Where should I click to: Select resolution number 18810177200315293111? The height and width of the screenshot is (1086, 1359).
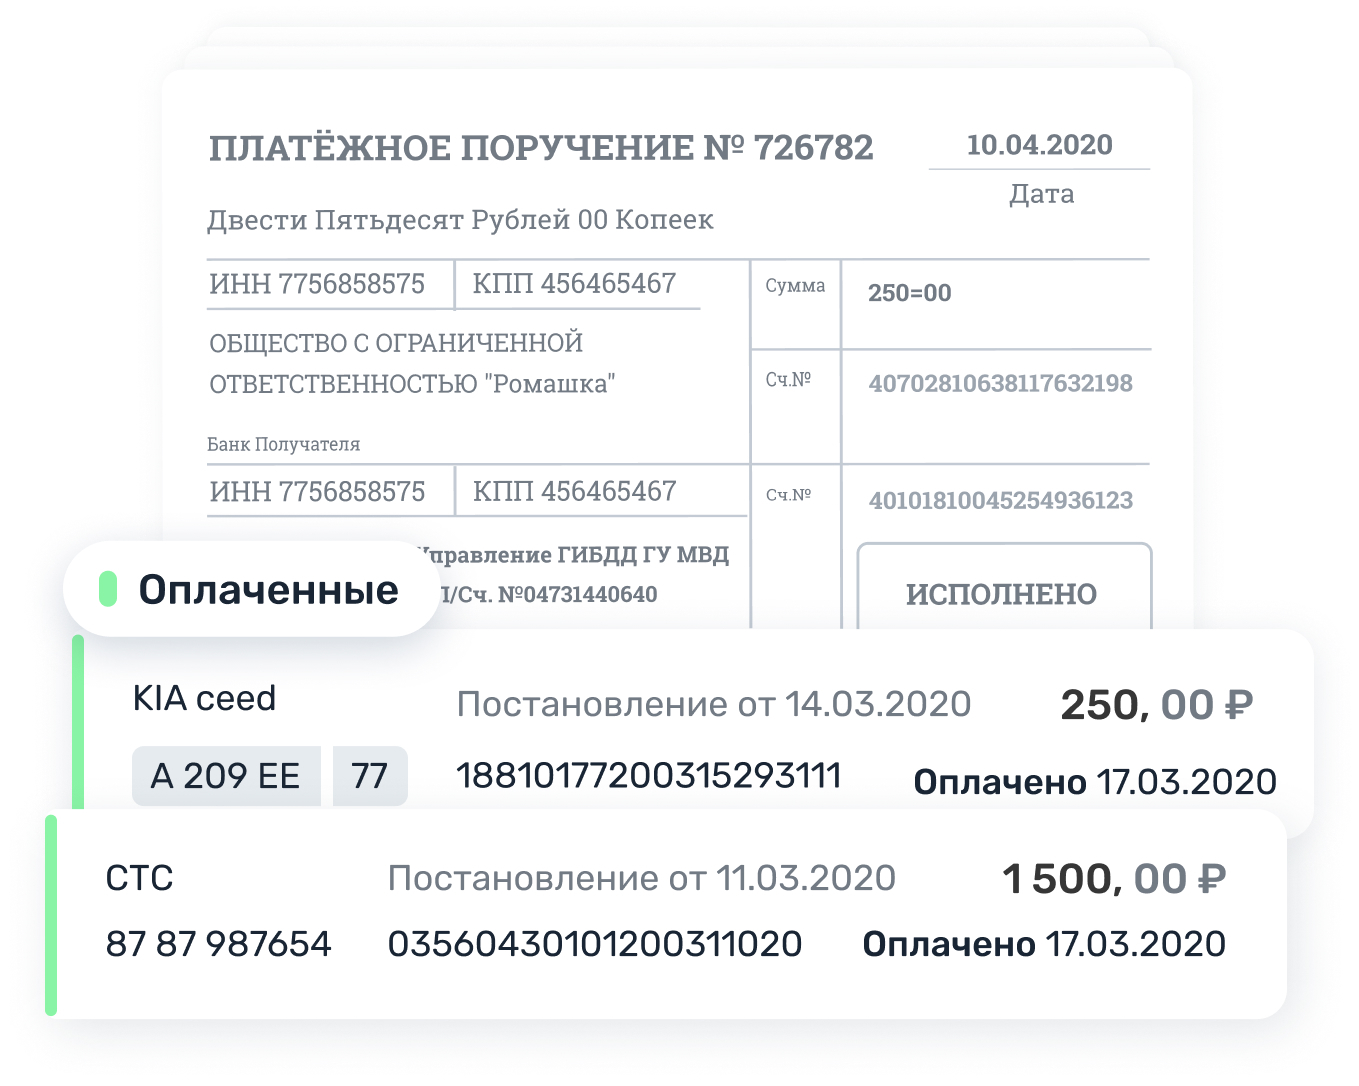(649, 776)
